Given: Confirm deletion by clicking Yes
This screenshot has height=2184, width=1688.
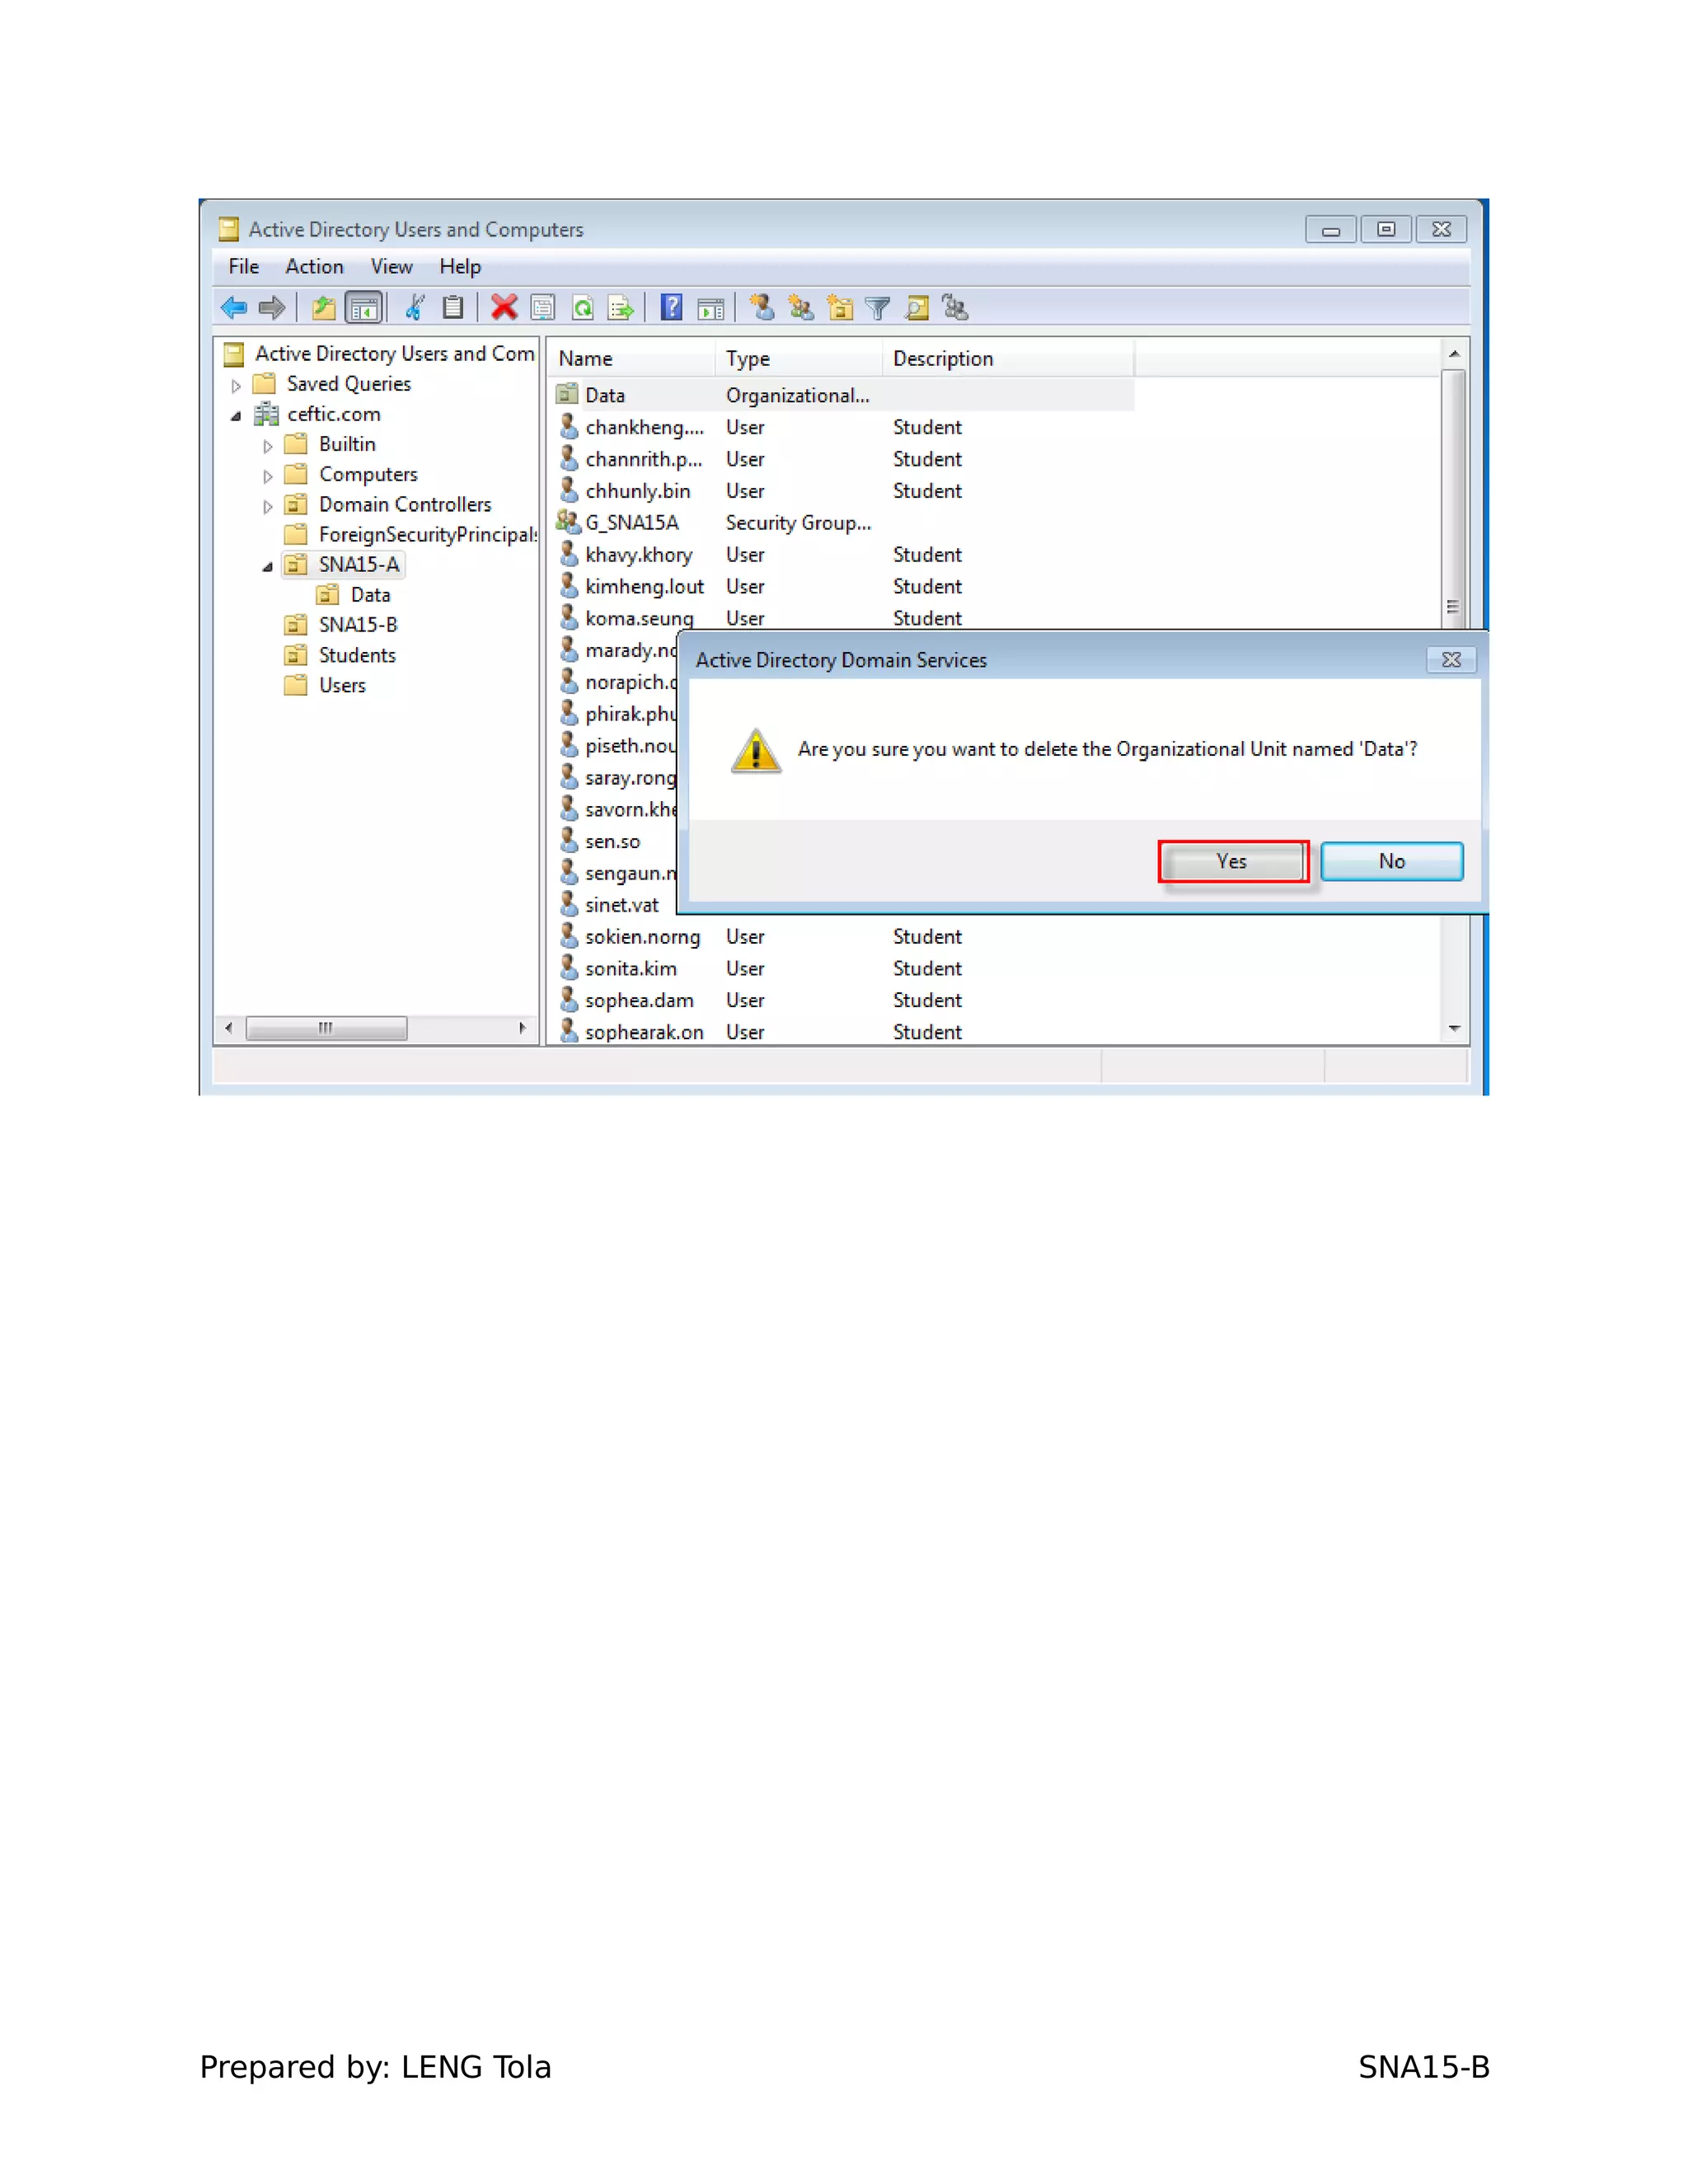Looking at the screenshot, I should [x=1232, y=861].
